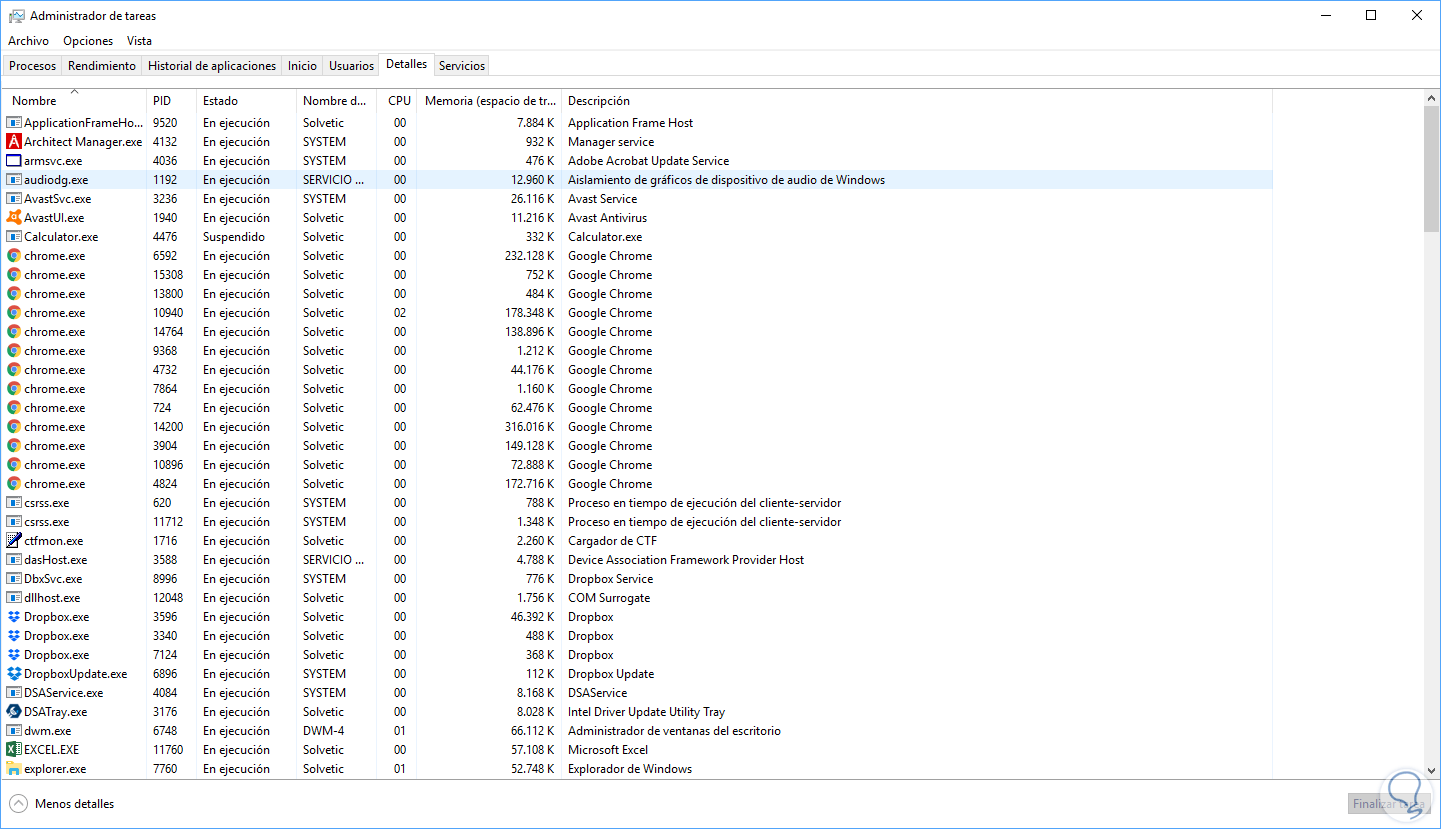Click the scrollbar up arrow
1441x829 pixels.
[1431, 97]
